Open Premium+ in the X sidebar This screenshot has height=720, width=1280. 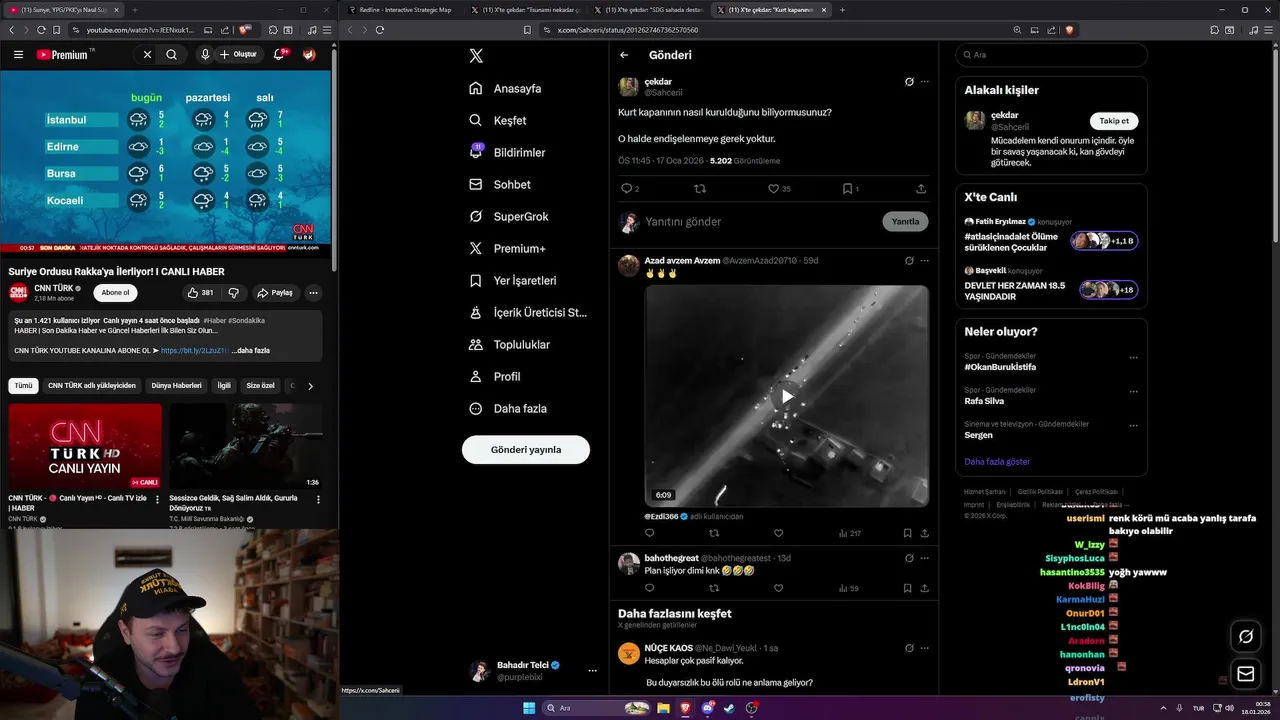click(x=506, y=248)
